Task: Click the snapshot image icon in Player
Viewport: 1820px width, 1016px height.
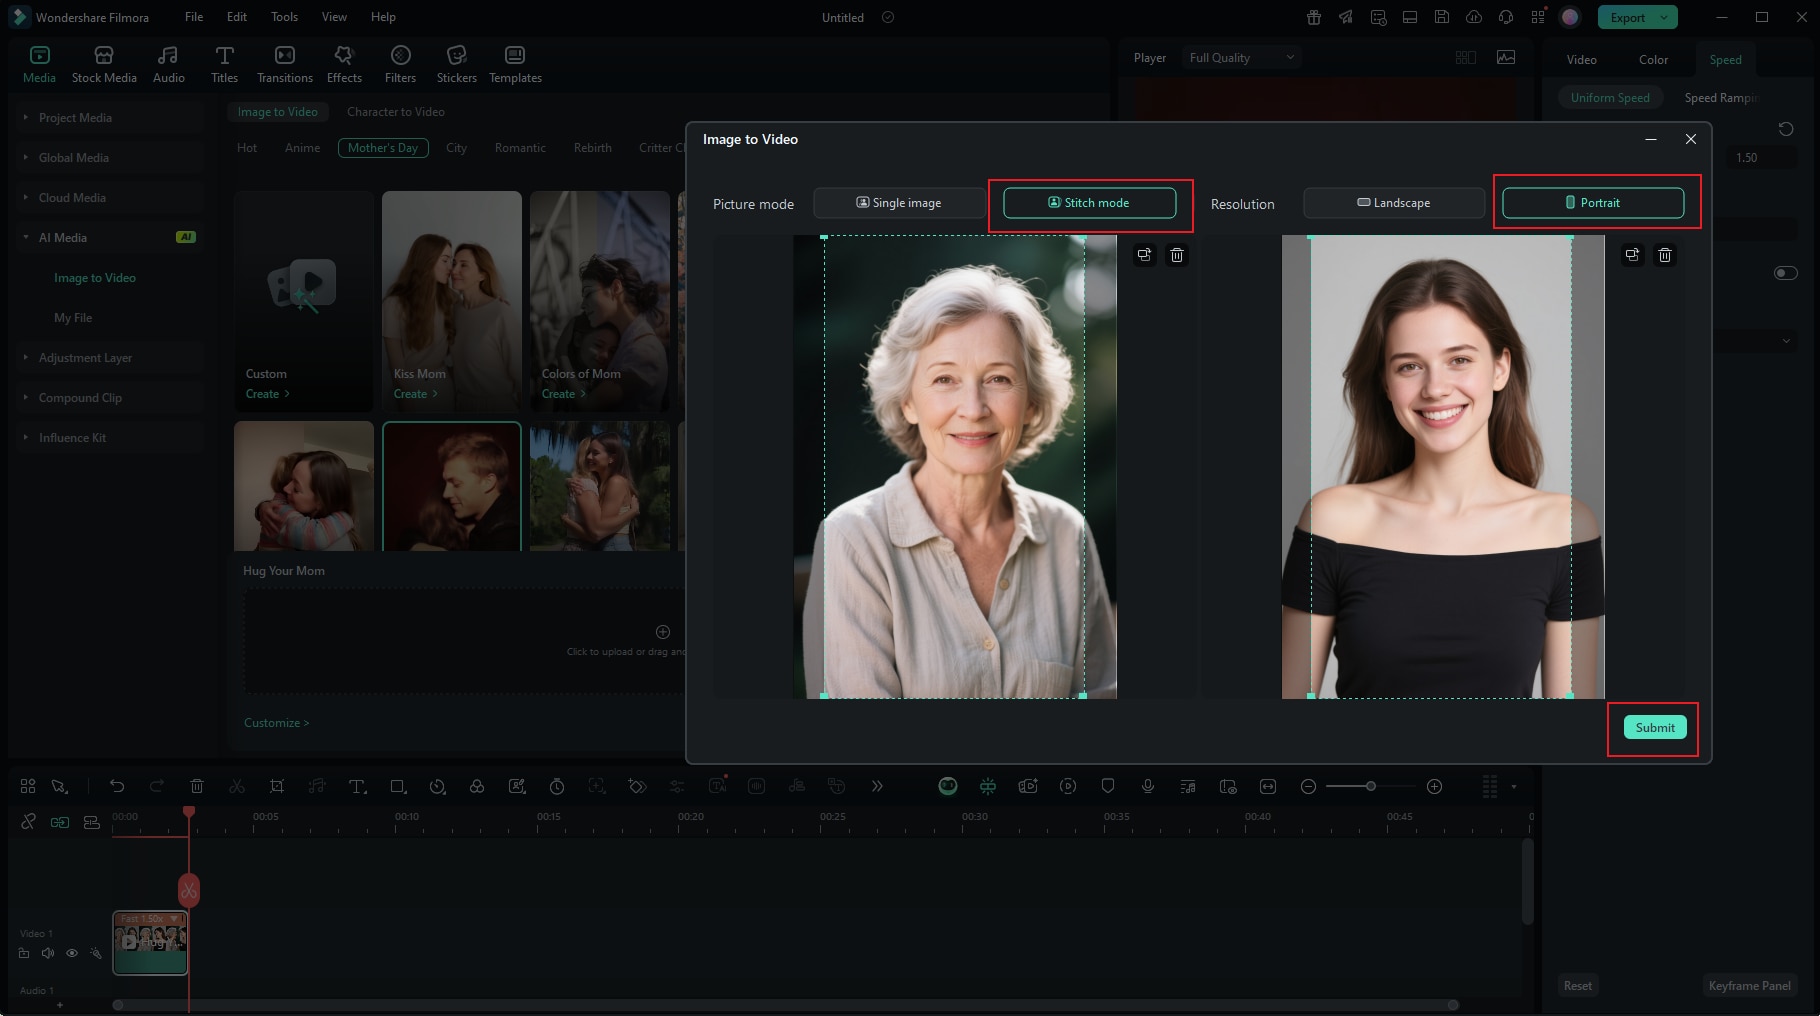Action: coord(1506,58)
